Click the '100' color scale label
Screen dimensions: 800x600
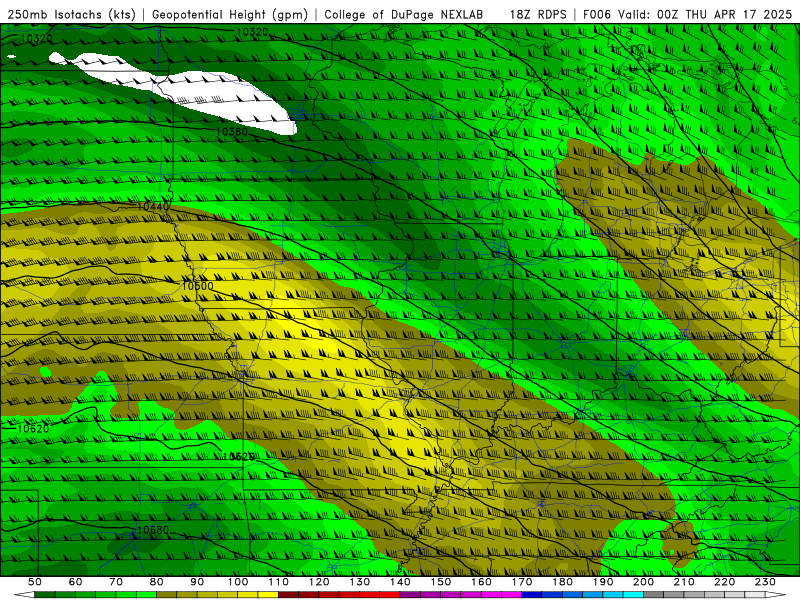click(238, 582)
